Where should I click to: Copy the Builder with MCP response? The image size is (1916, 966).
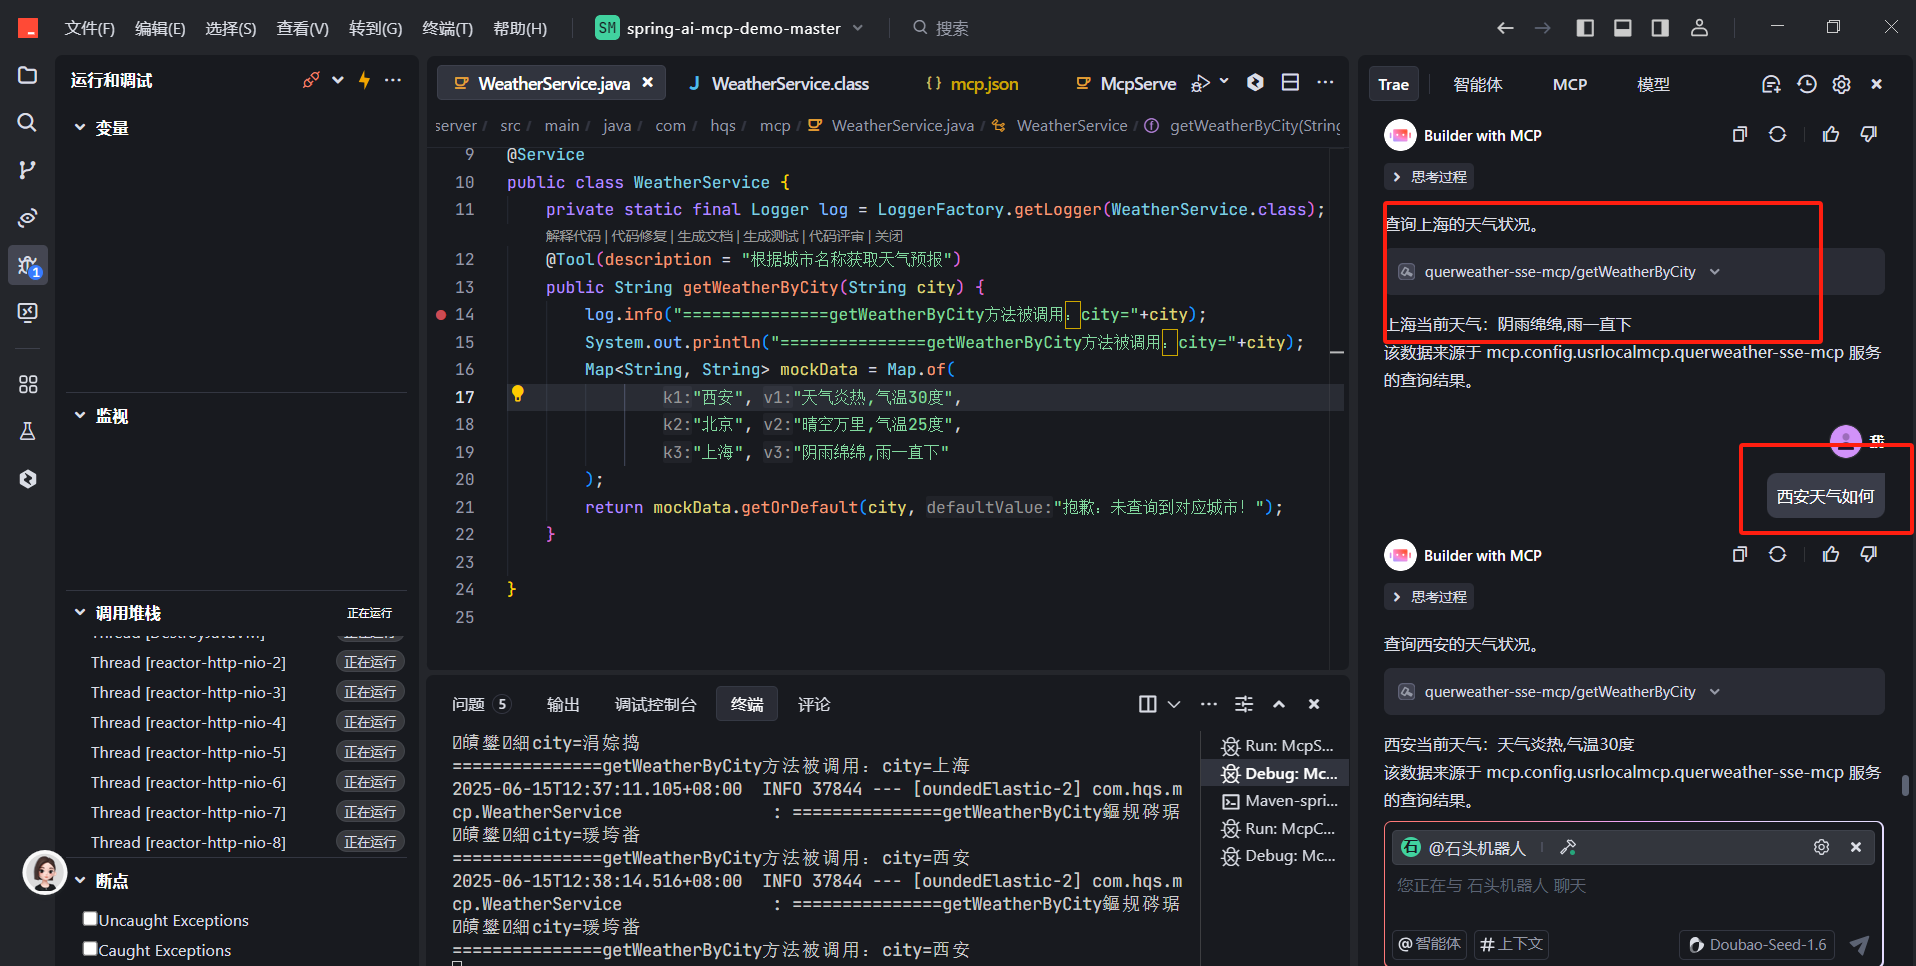click(1739, 134)
